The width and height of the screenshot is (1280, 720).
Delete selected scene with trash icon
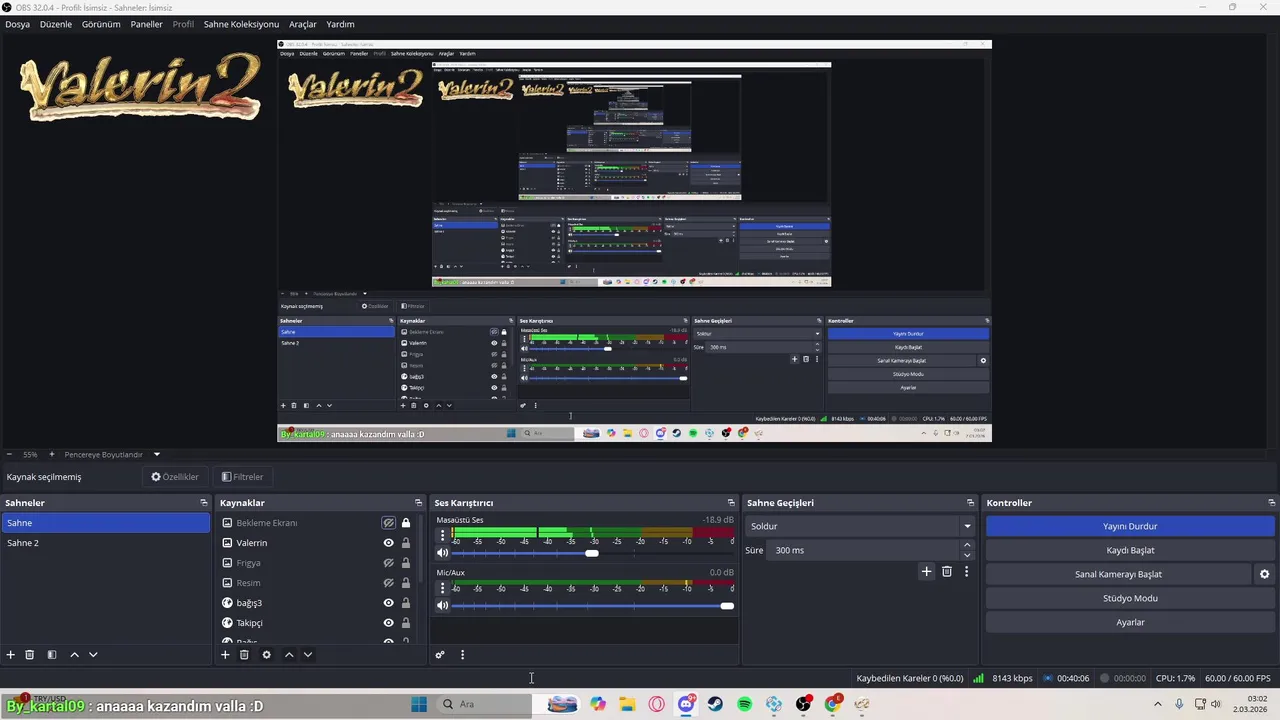coord(30,655)
